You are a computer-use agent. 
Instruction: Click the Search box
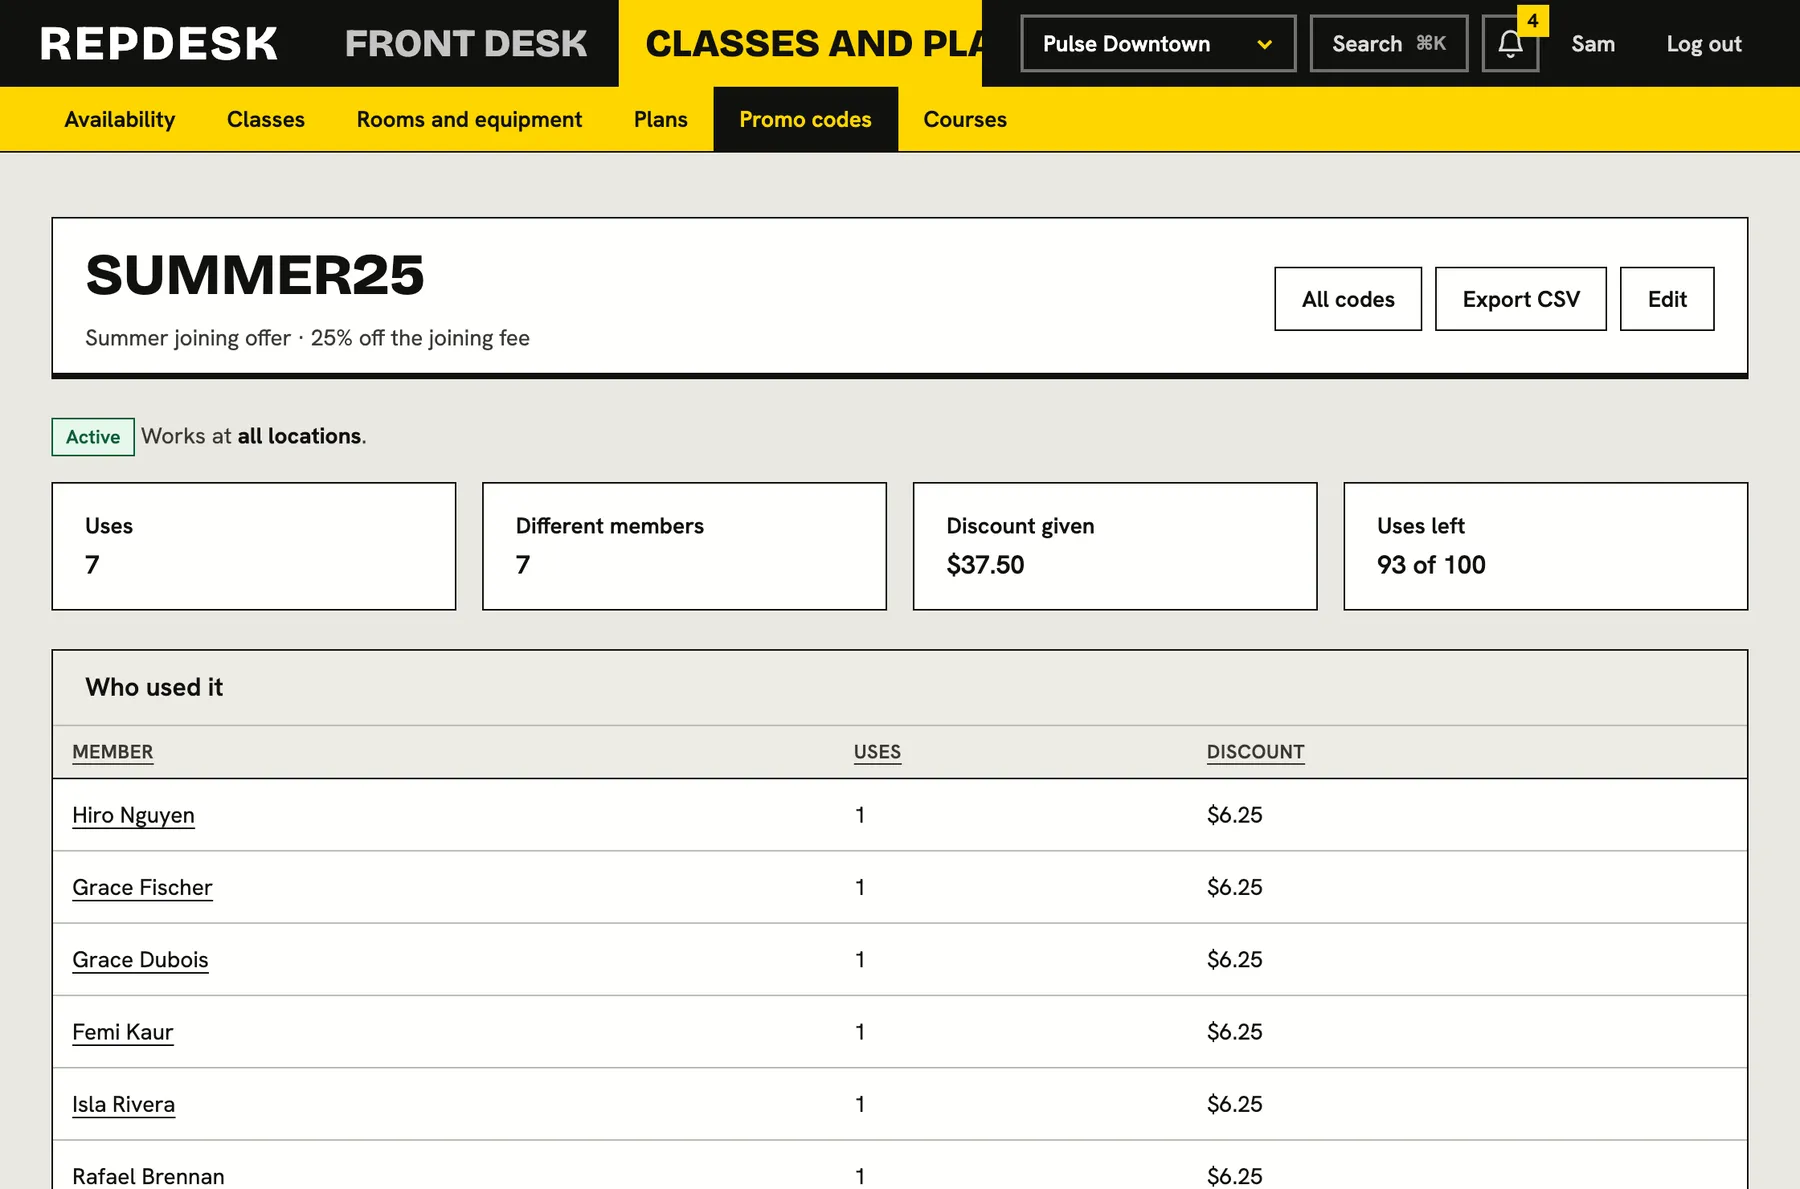click(1389, 44)
